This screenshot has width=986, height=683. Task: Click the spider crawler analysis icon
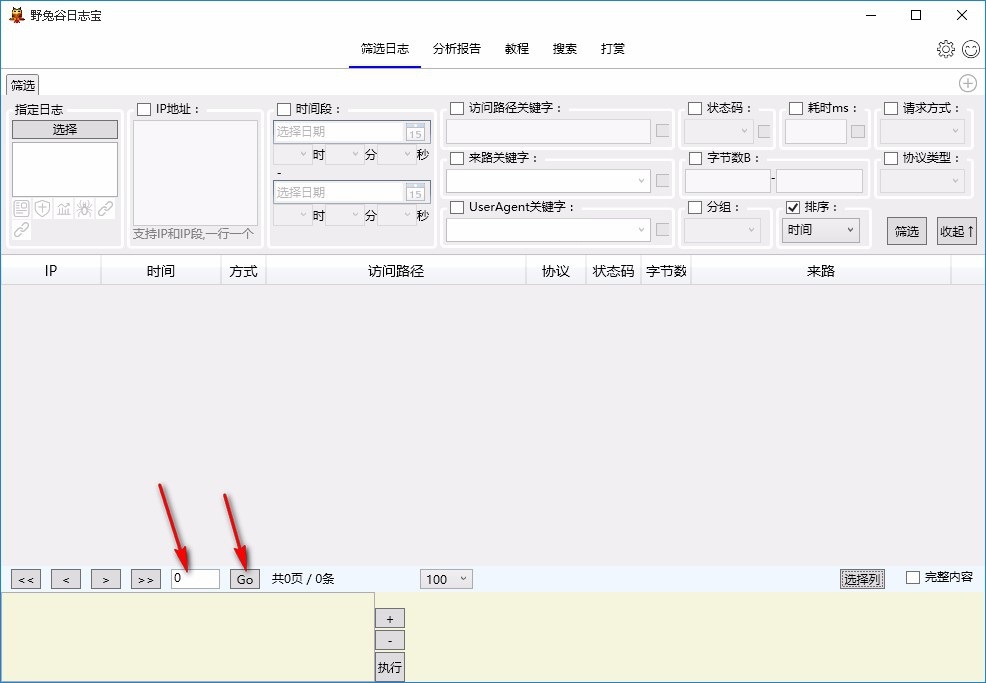point(84,209)
